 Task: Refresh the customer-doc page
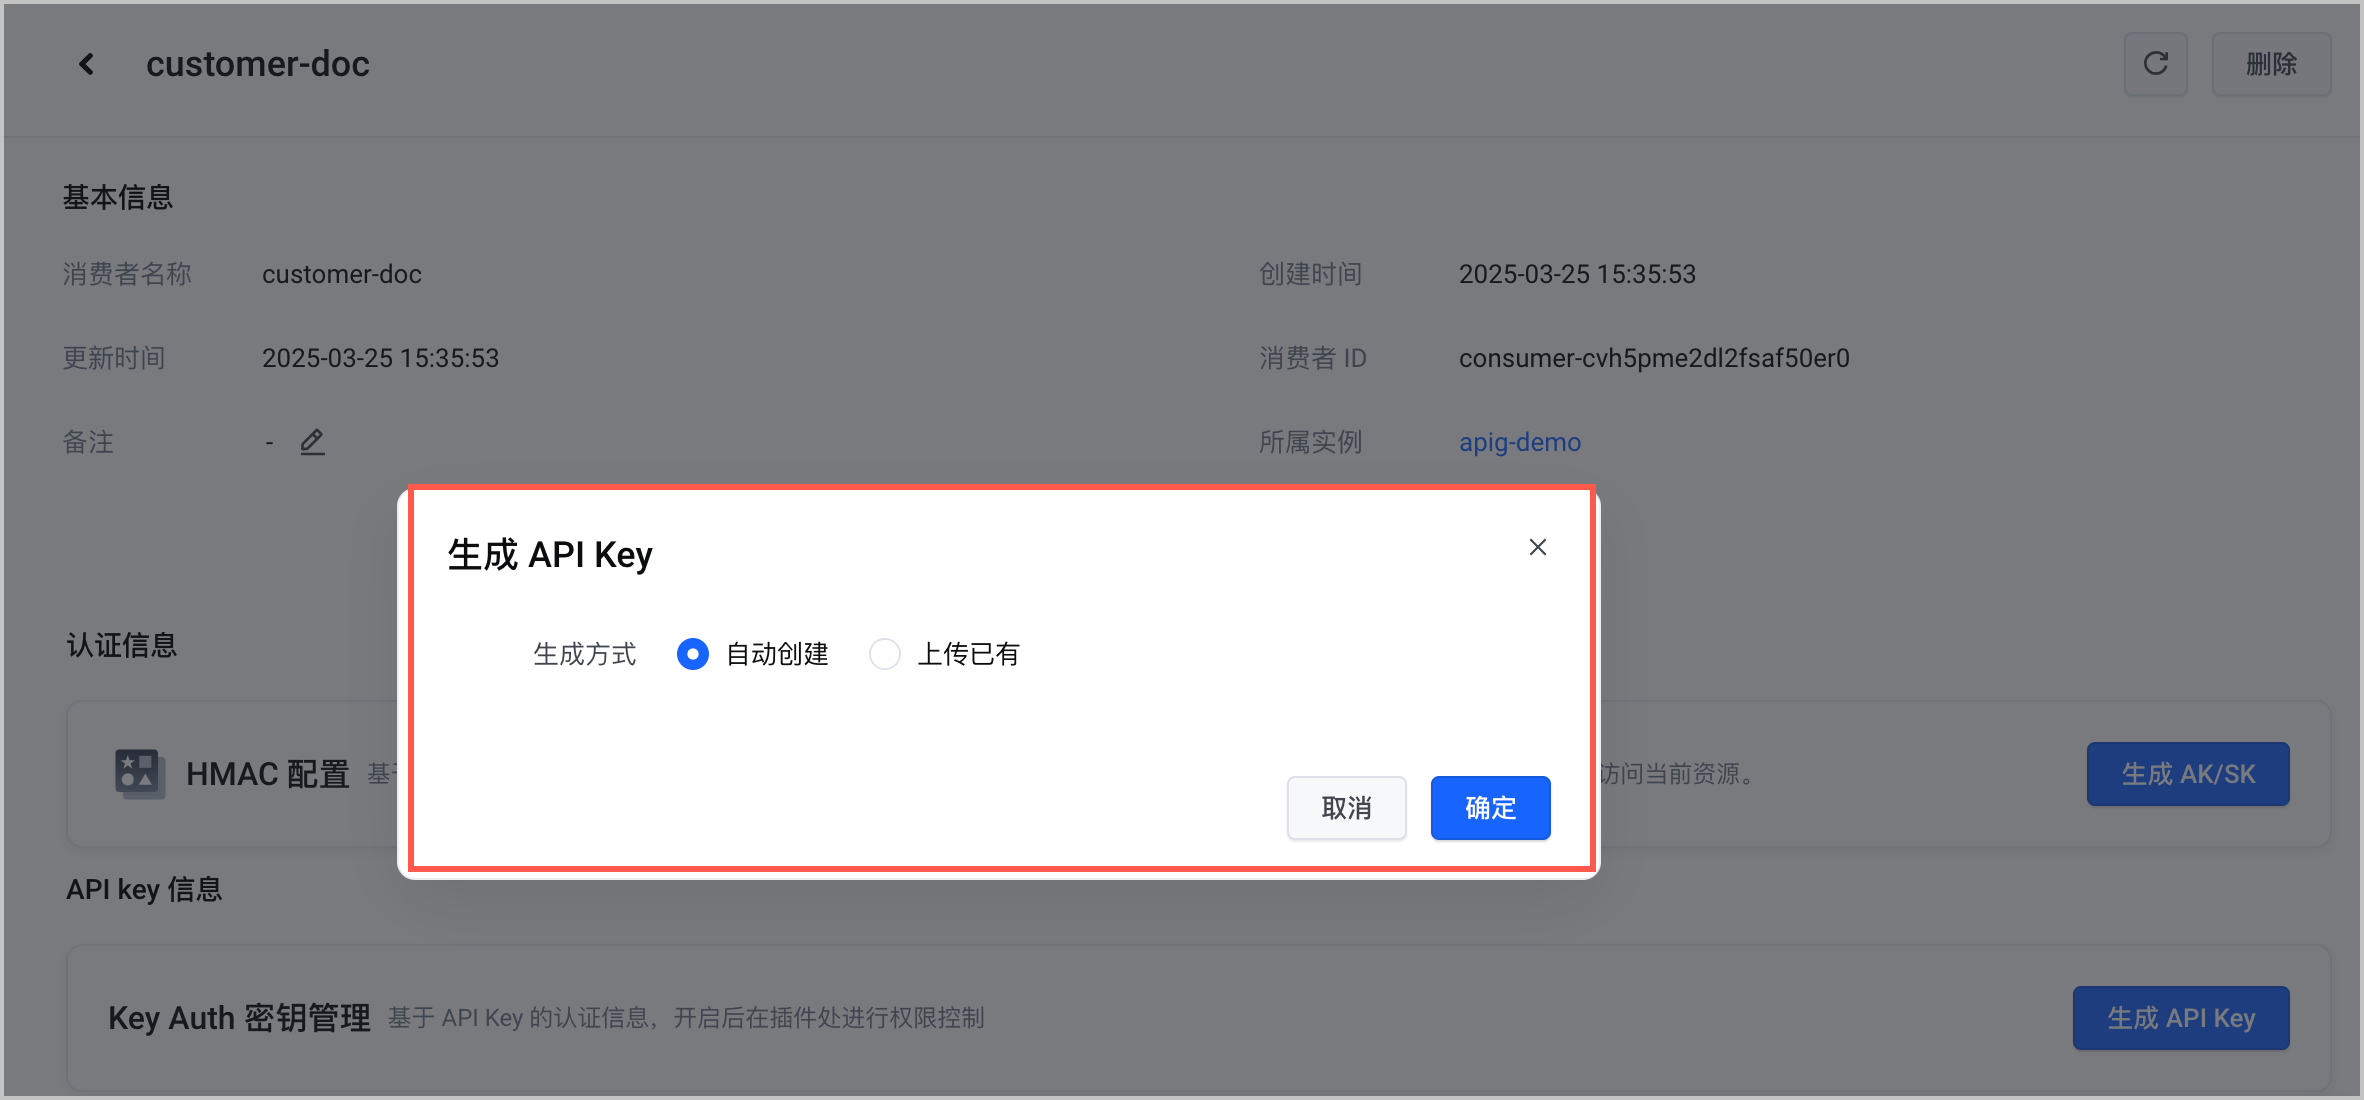(2155, 64)
